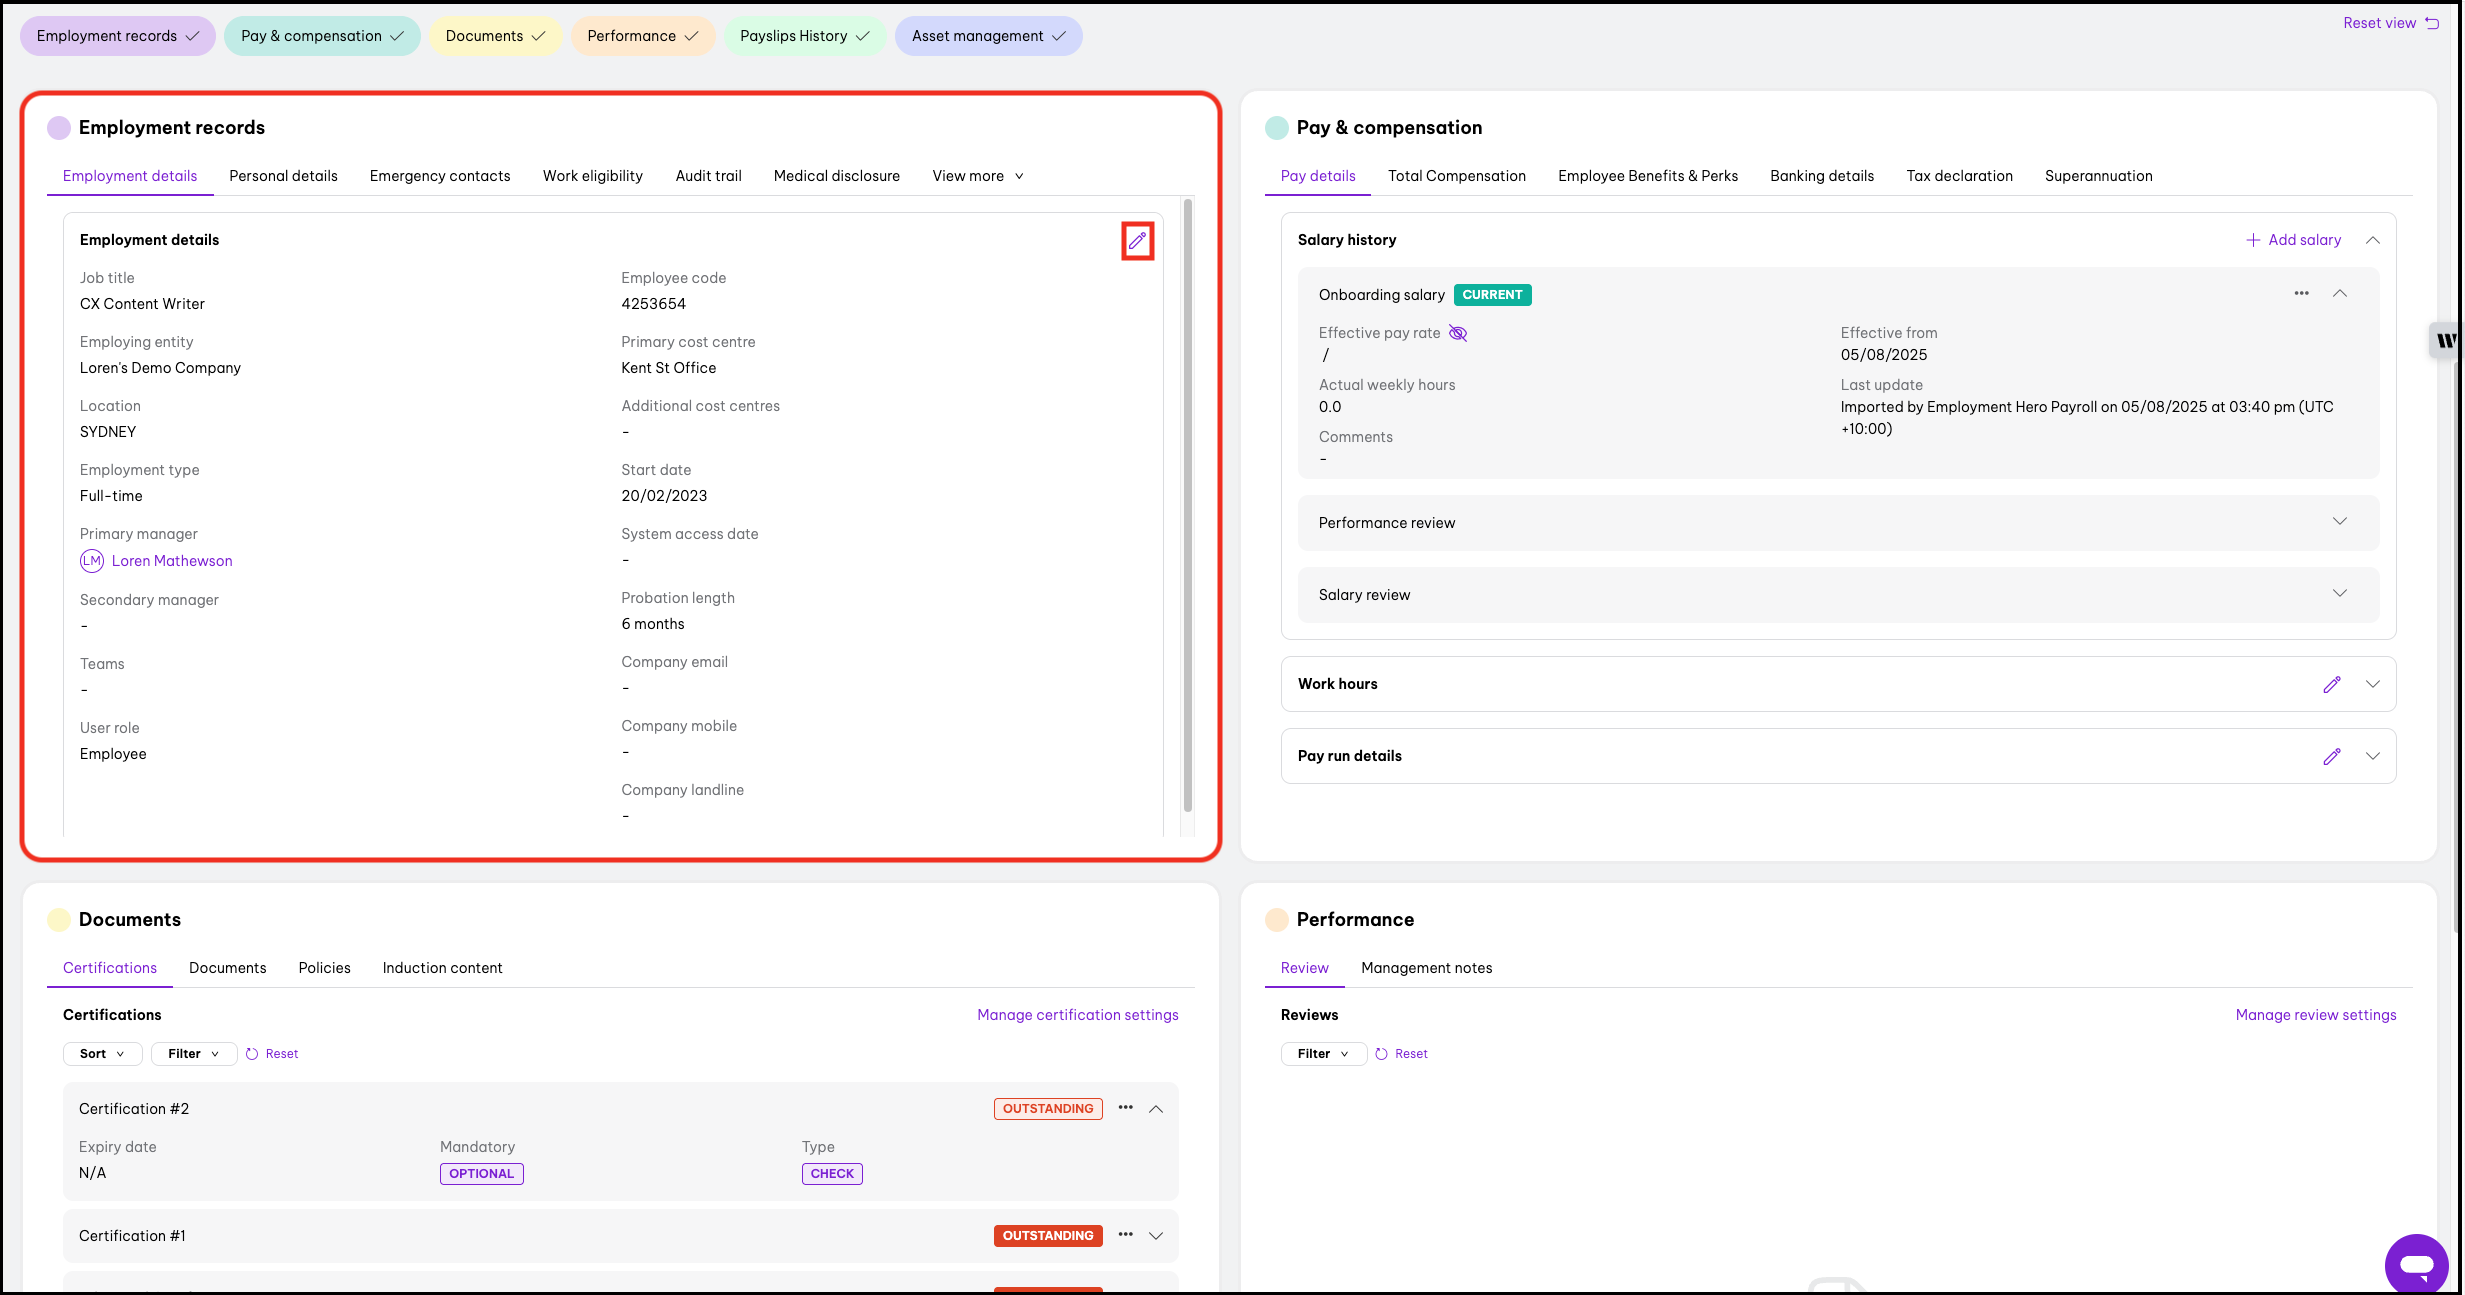The image size is (2465, 1295).
Task: Click the Work hours edit pencil icon
Action: tap(2331, 684)
